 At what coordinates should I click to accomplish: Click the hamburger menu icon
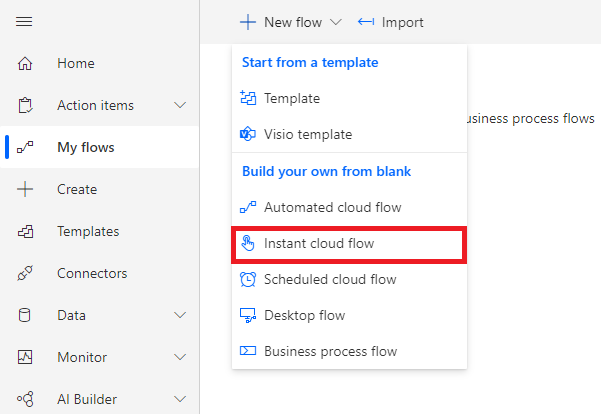click(24, 21)
